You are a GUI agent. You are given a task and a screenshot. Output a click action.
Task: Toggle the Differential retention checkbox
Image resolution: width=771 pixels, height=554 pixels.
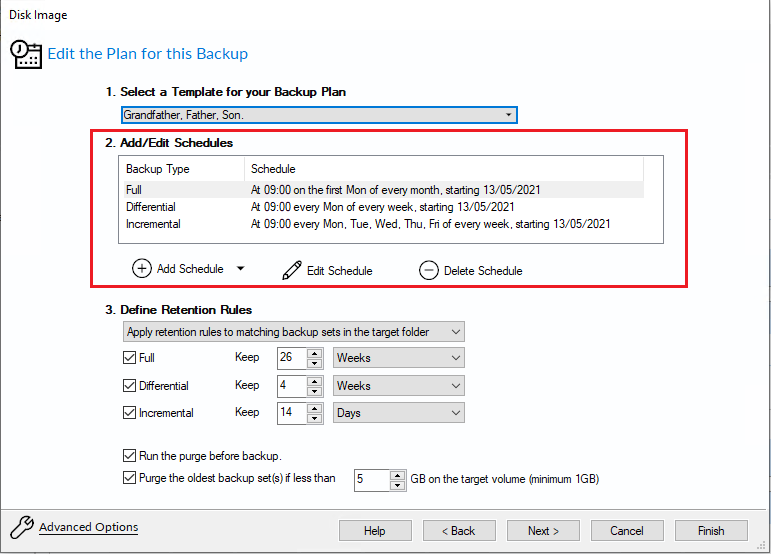[x=129, y=386]
